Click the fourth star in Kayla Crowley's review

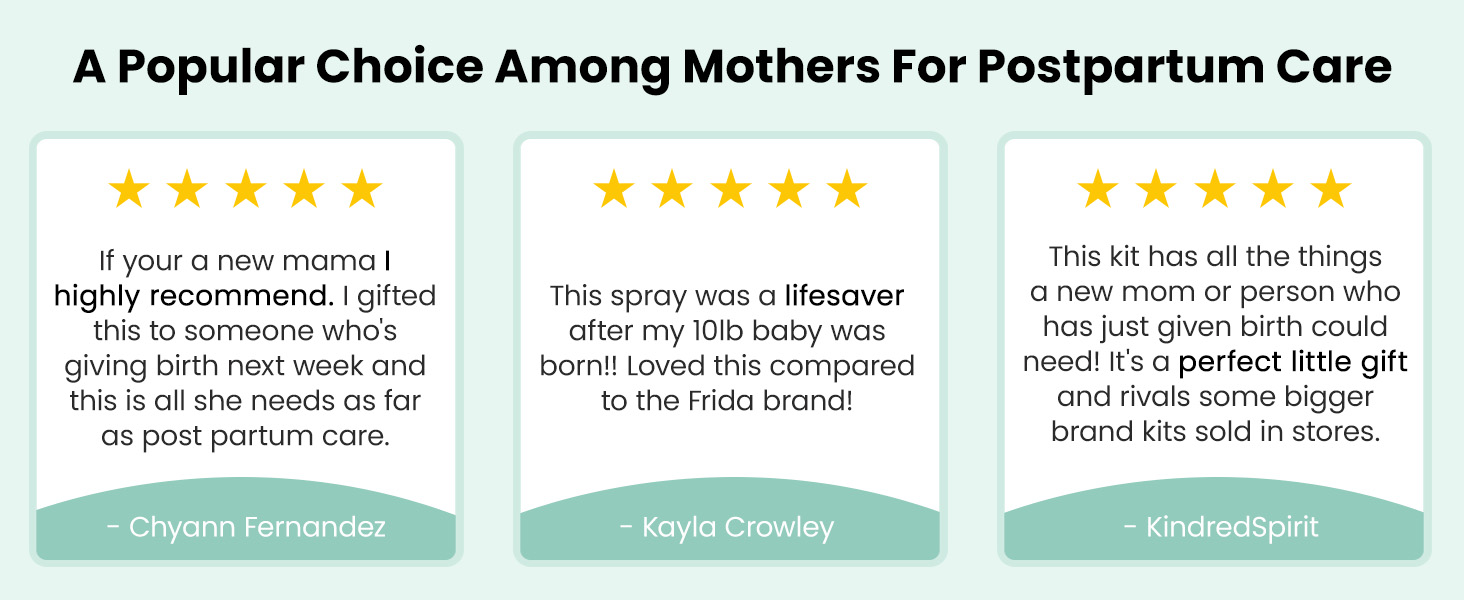pyautogui.click(x=789, y=190)
